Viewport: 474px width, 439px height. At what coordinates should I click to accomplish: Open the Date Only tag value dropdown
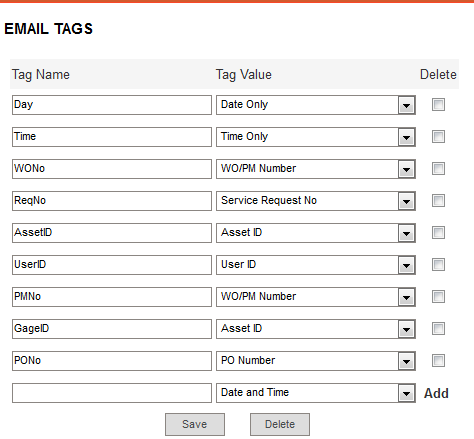pos(315,105)
